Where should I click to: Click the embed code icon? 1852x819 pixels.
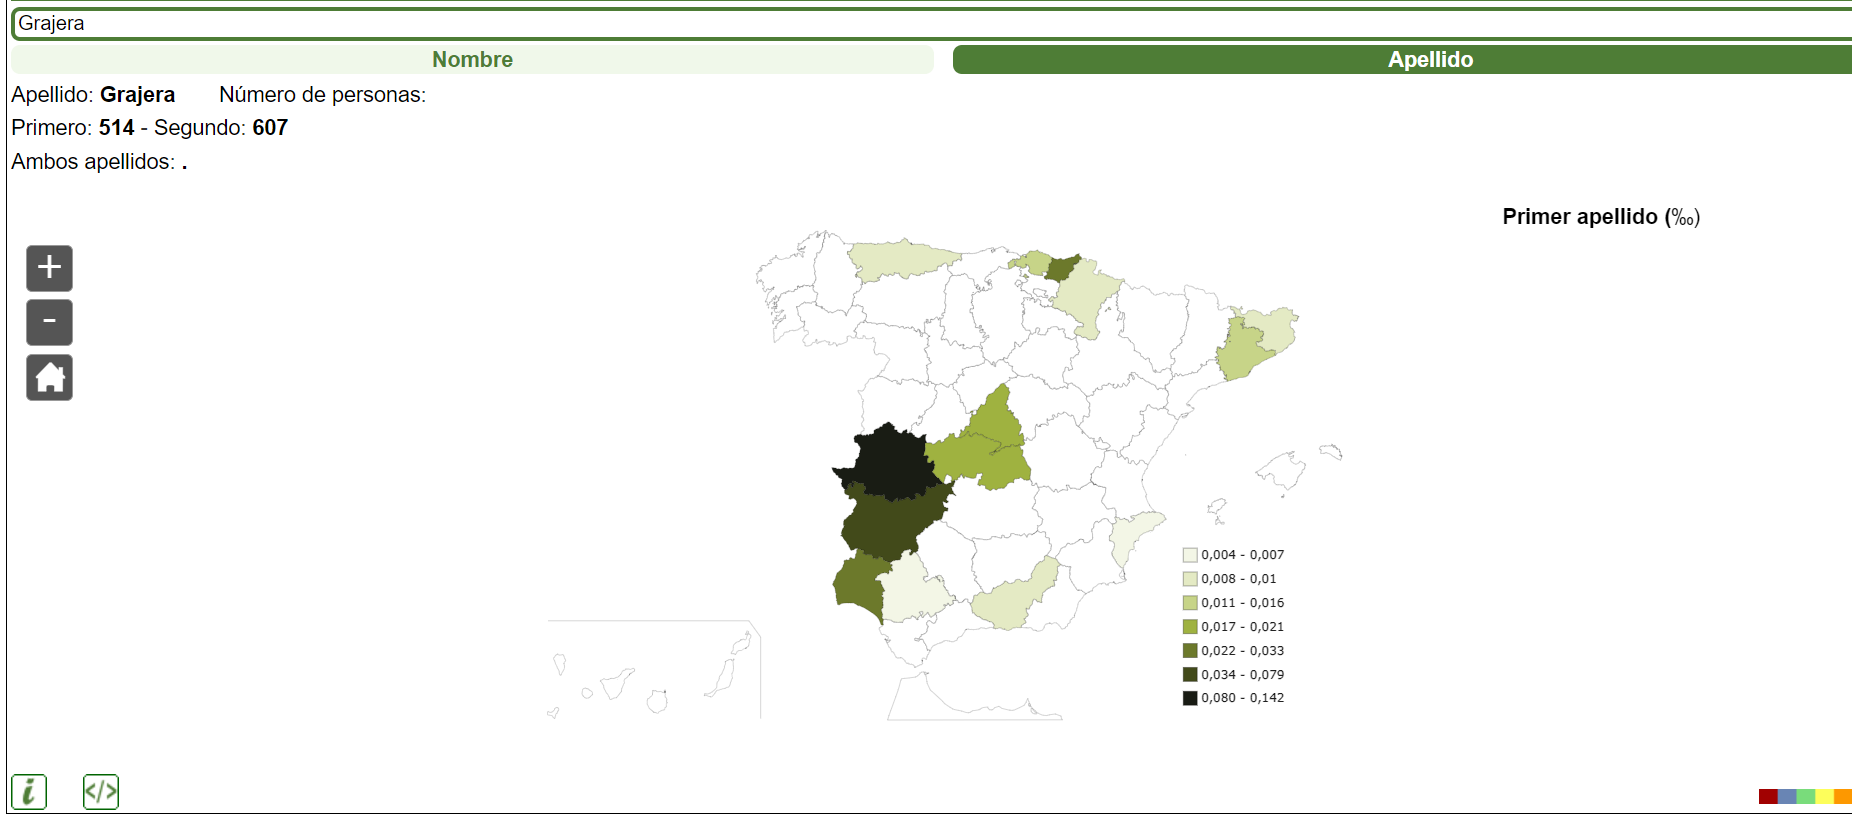(x=101, y=791)
